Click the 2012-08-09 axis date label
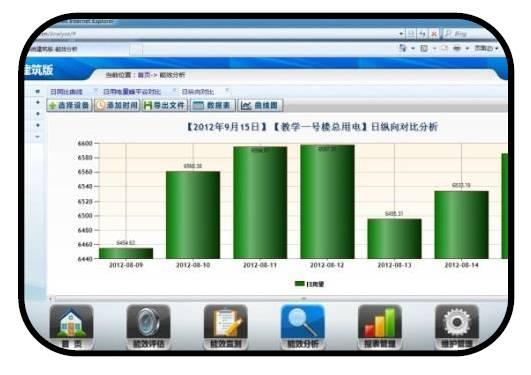This screenshot has width=531, height=375. coord(126,265)
